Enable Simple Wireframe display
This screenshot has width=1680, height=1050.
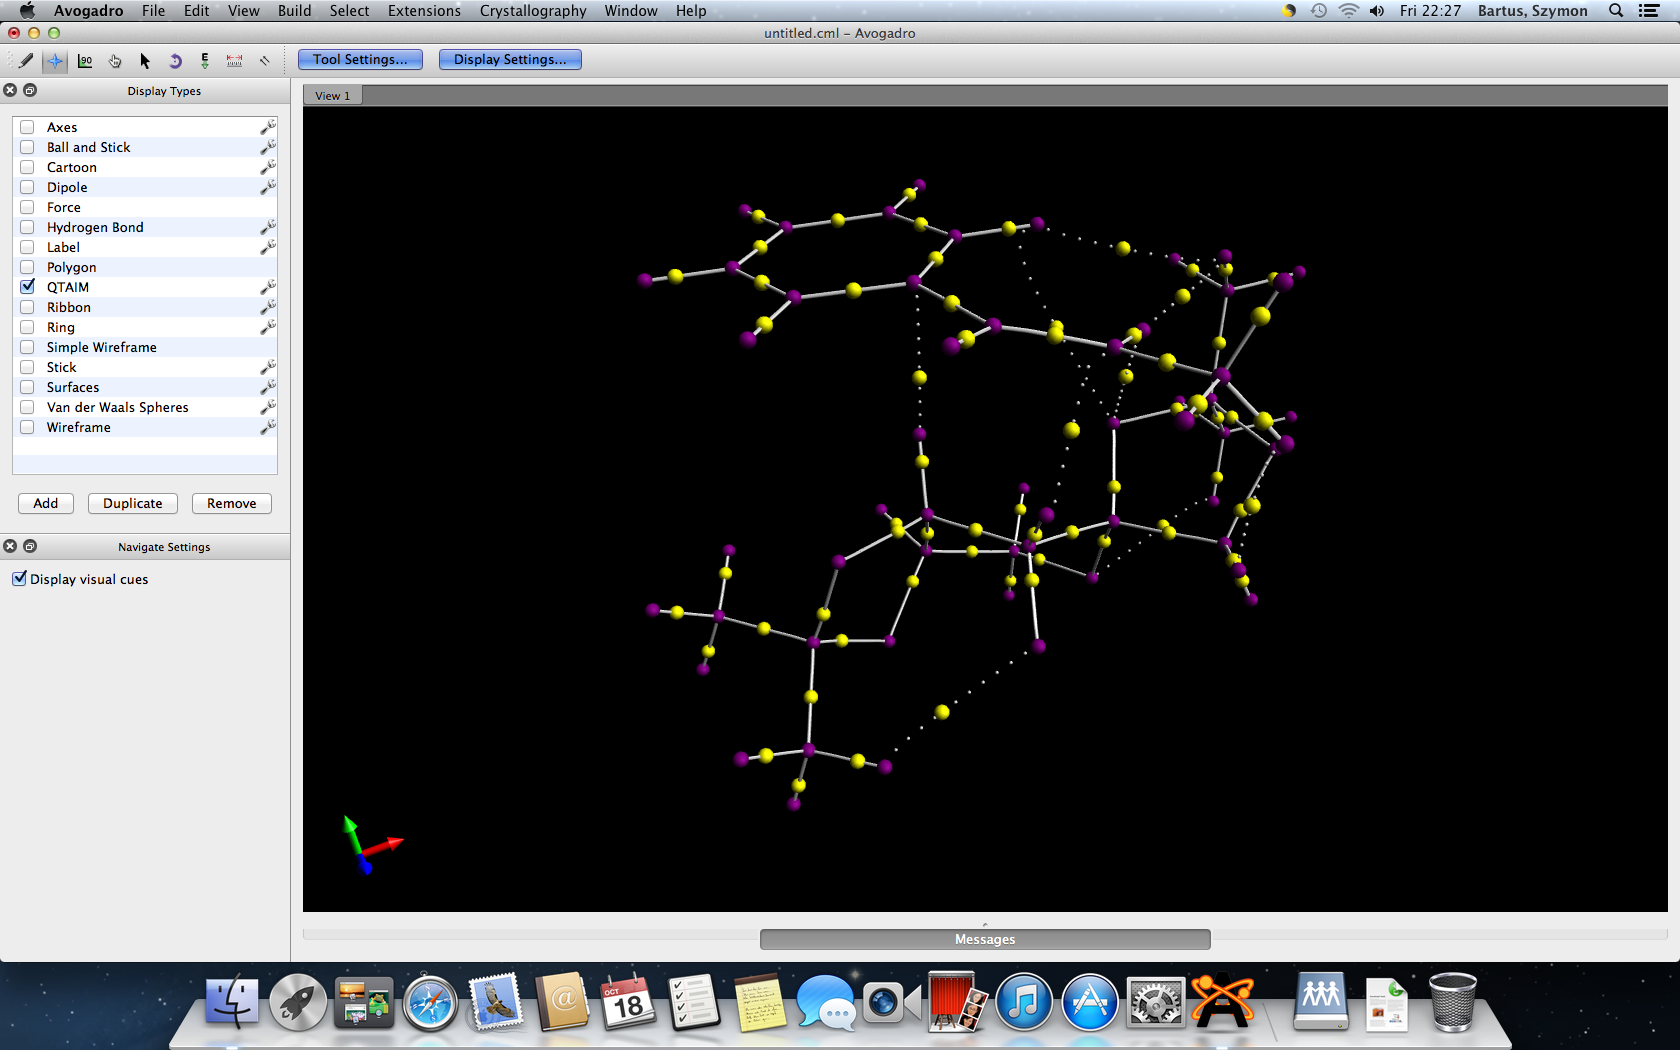pos(27,347)
